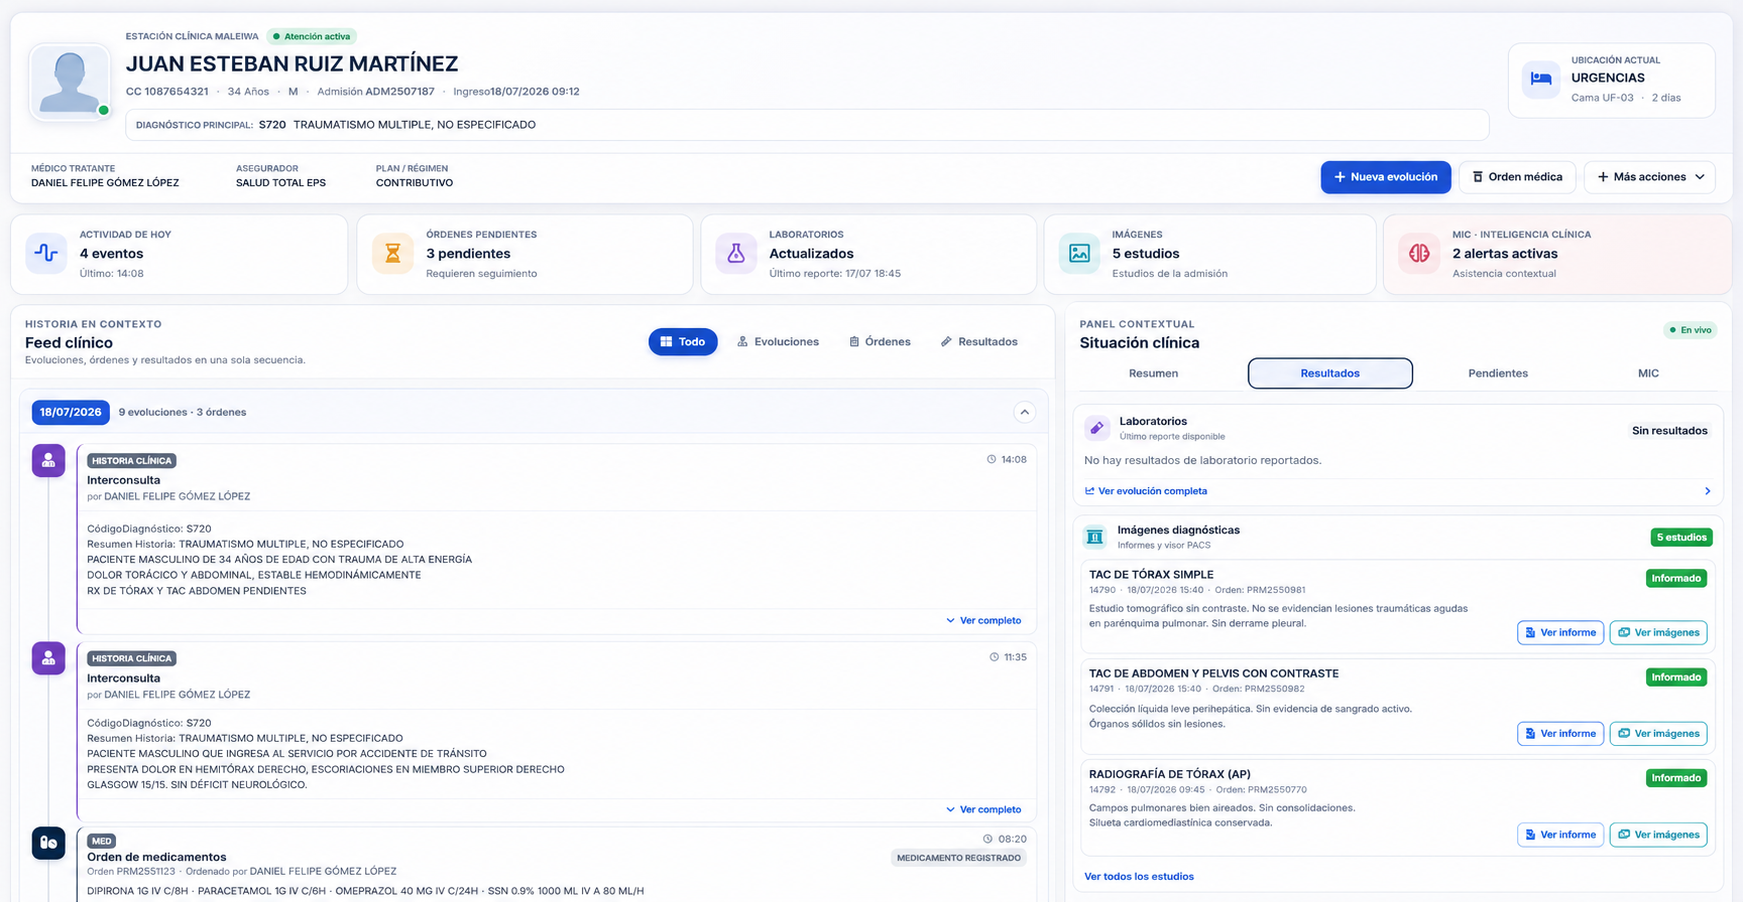Switch to the Resumen tab
Screen dimensions: 1743x902
[x=1153, y=373]
